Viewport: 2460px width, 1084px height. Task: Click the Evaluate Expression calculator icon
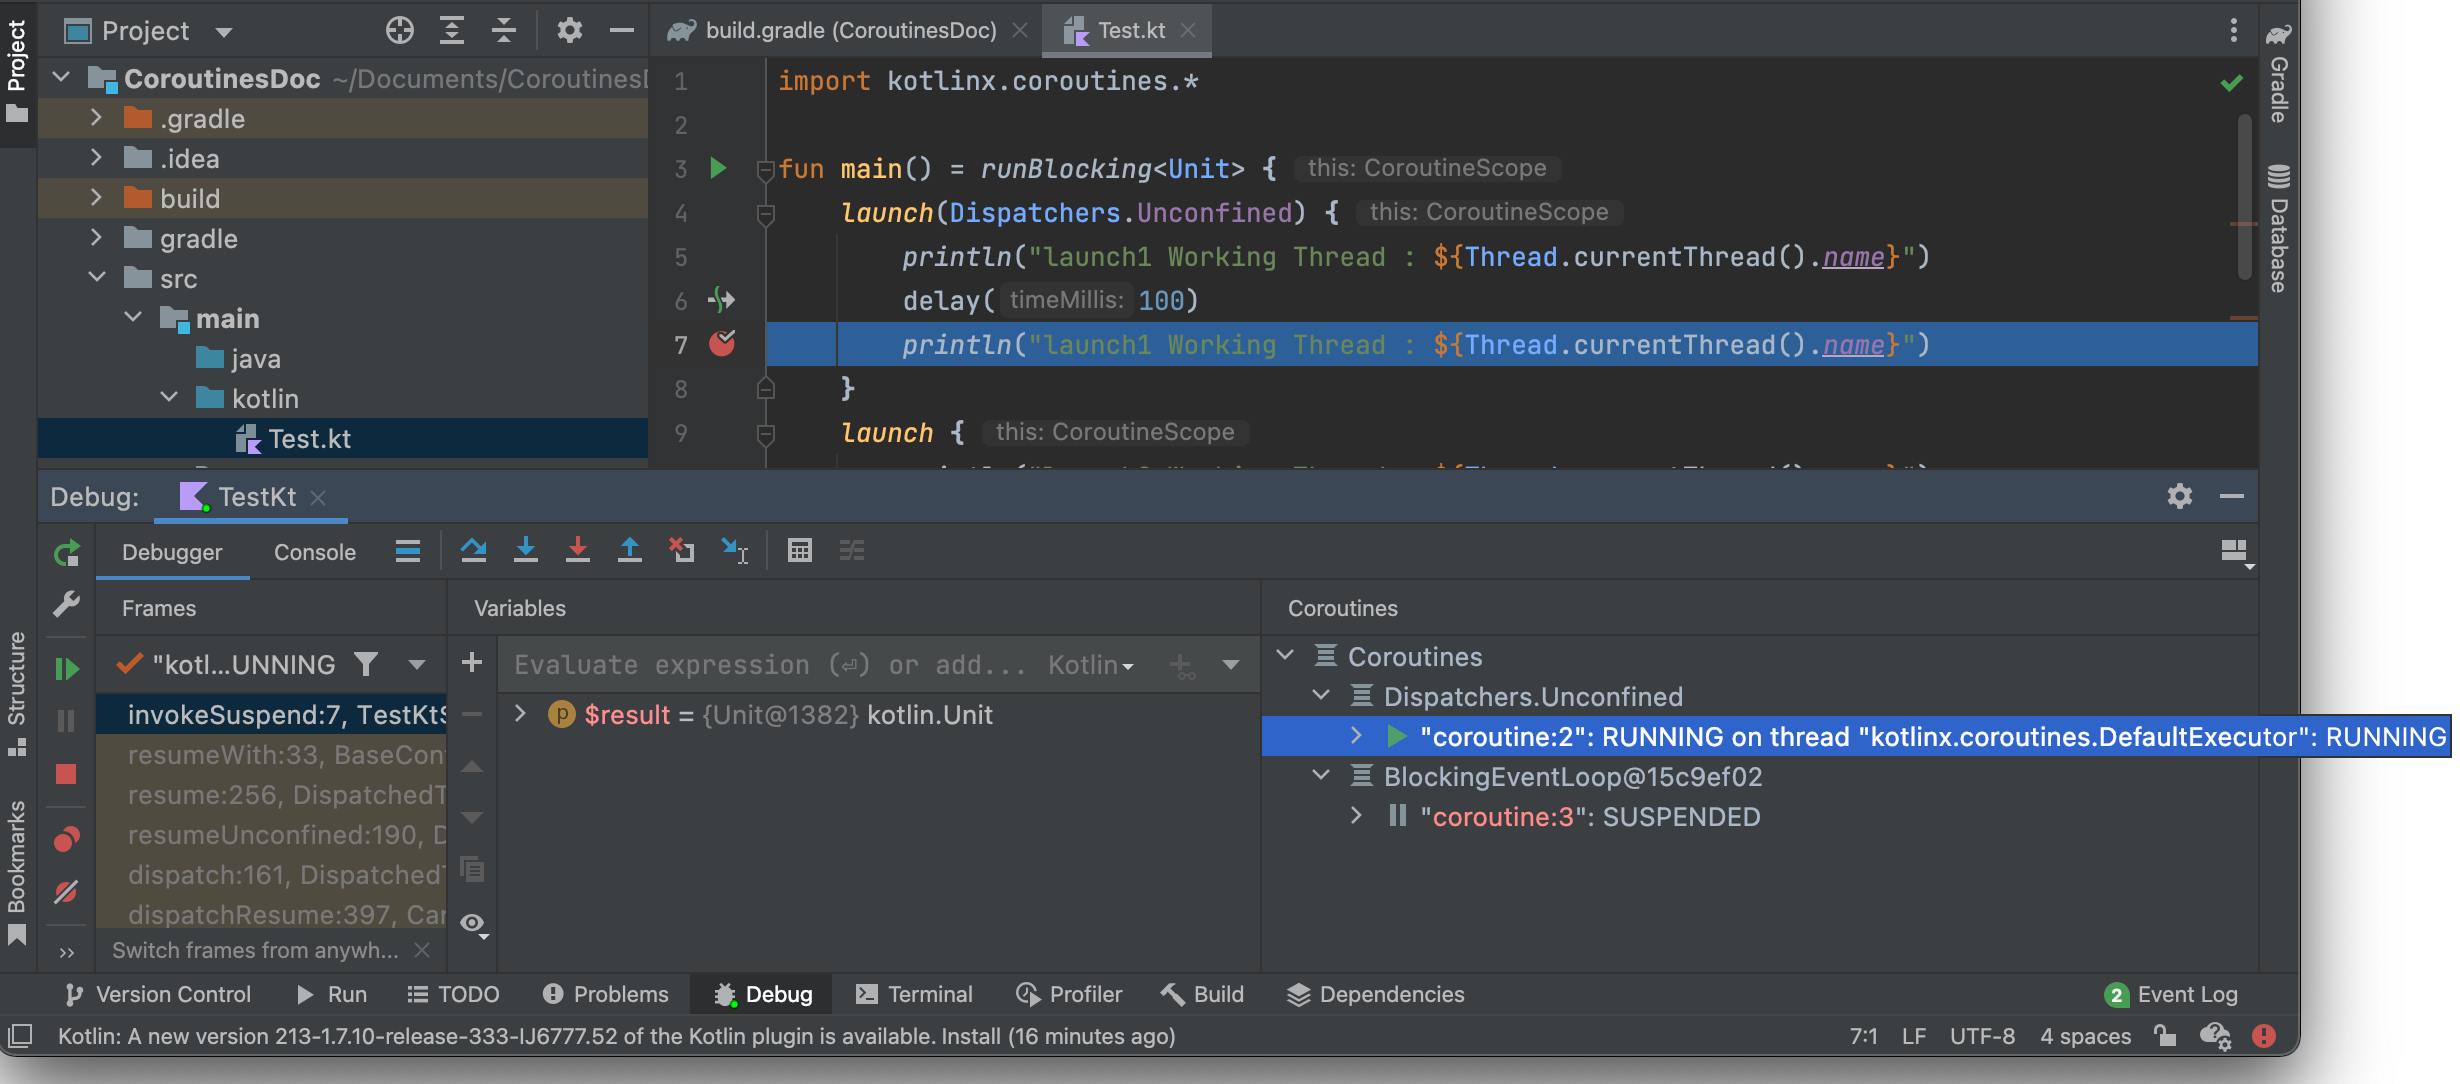tap(799, 550)
